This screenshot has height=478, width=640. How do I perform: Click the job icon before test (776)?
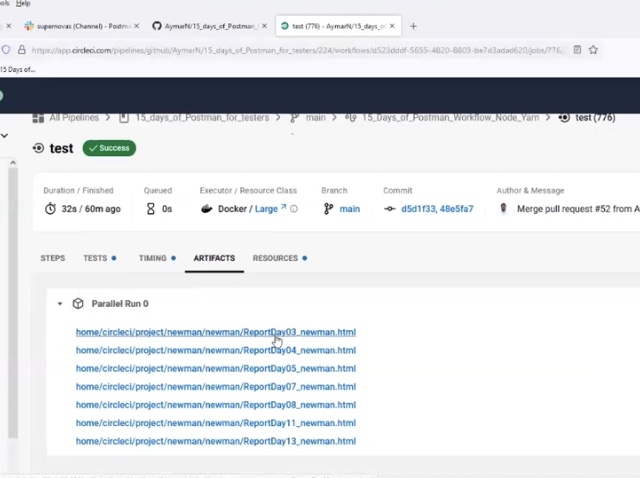[x=564, y=118]
